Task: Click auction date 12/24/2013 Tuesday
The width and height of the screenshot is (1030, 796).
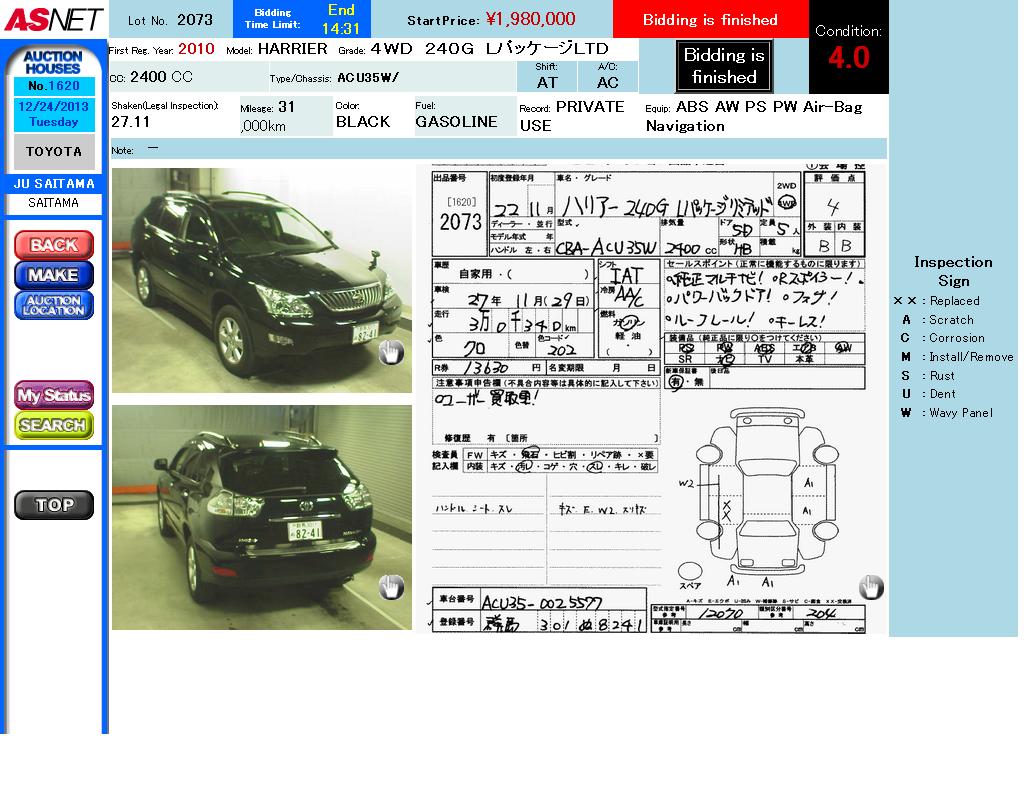Action: (54, 114)
